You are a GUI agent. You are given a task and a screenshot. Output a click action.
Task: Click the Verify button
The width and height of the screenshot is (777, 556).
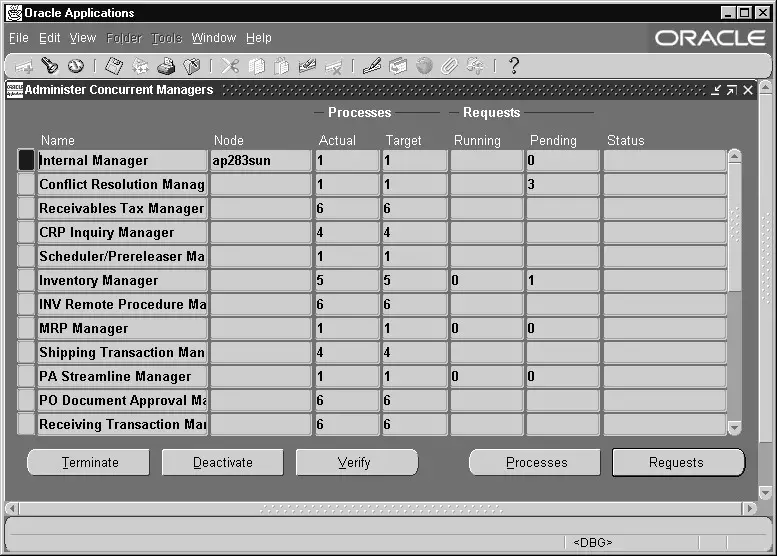click(357, 462)
